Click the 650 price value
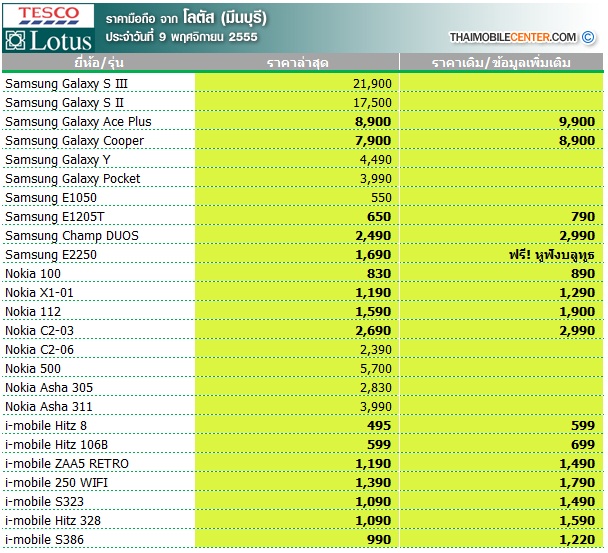This screenshot has width=608, height=553. (x=379, y=217)
